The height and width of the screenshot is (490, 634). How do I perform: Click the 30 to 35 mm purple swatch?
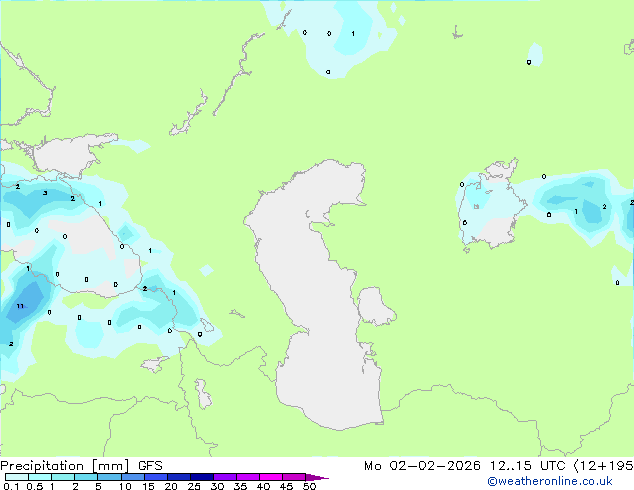click(x=225, y=477)
